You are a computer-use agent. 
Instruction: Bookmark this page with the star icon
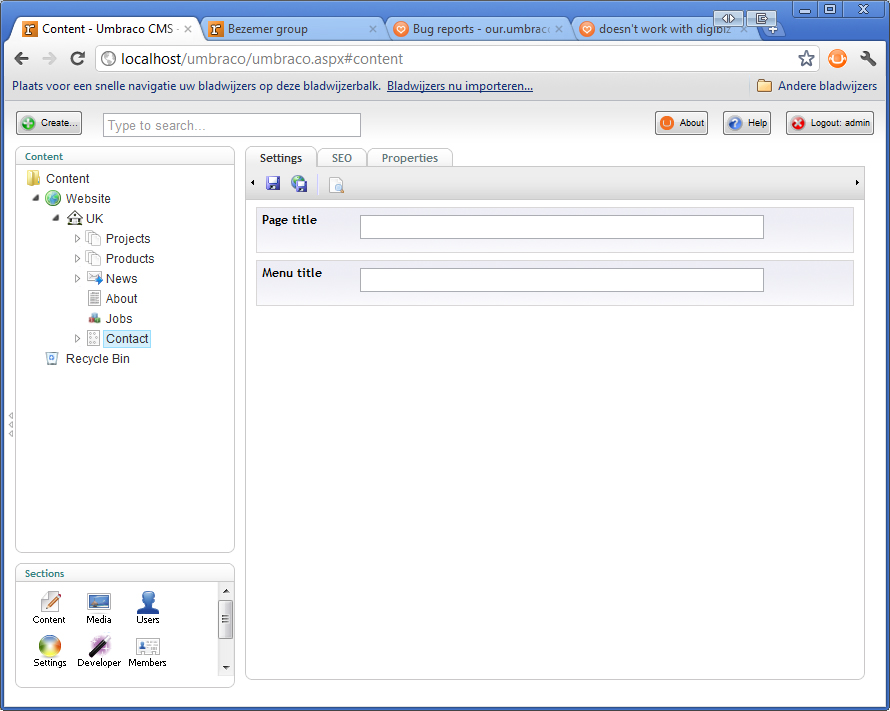click(x=806, y=59)
